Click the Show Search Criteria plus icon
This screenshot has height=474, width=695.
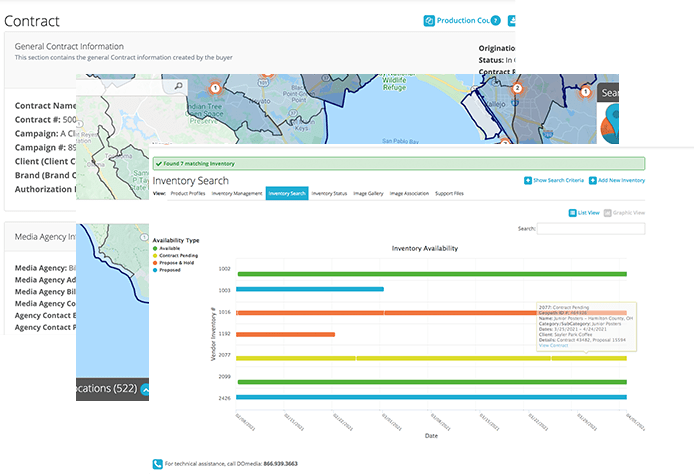[527, 180]
